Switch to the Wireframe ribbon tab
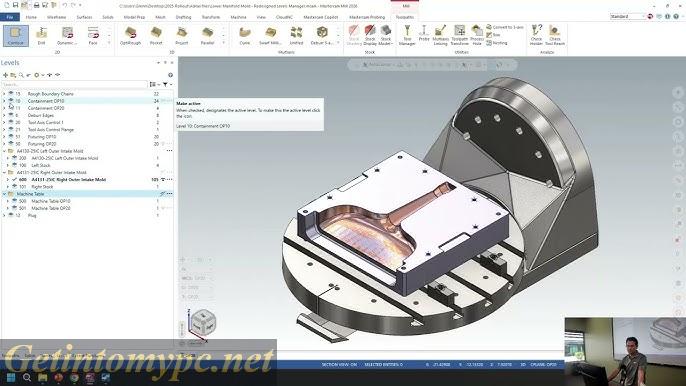The image size is (686, 386). pos(56,17)
